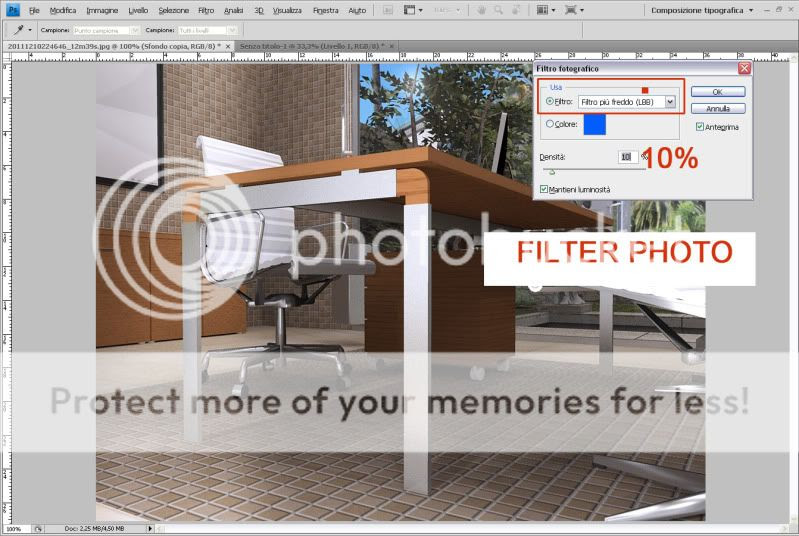Confirm the photo filter with OK

(717, 92)
